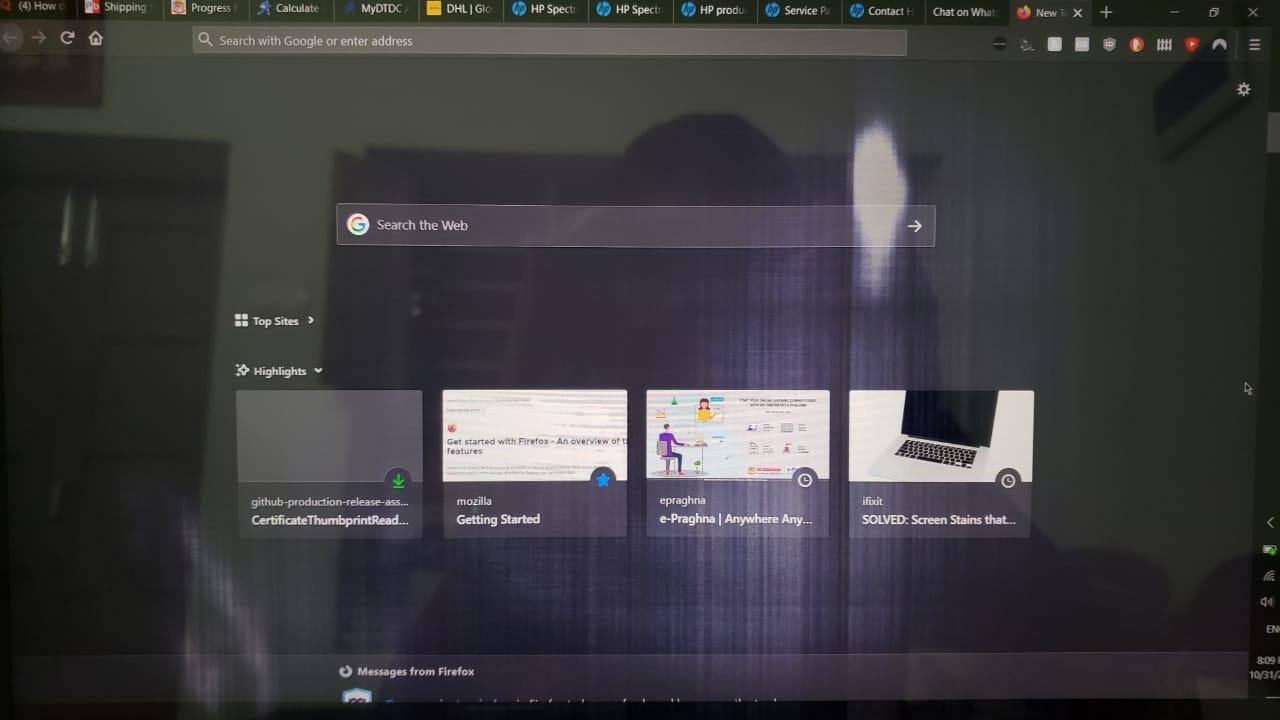Image resolution: width=1280 pixels, height=720 pixels.
Task: Toggle the volume speaker tray icon
Action: click(x=1267, y=602)
